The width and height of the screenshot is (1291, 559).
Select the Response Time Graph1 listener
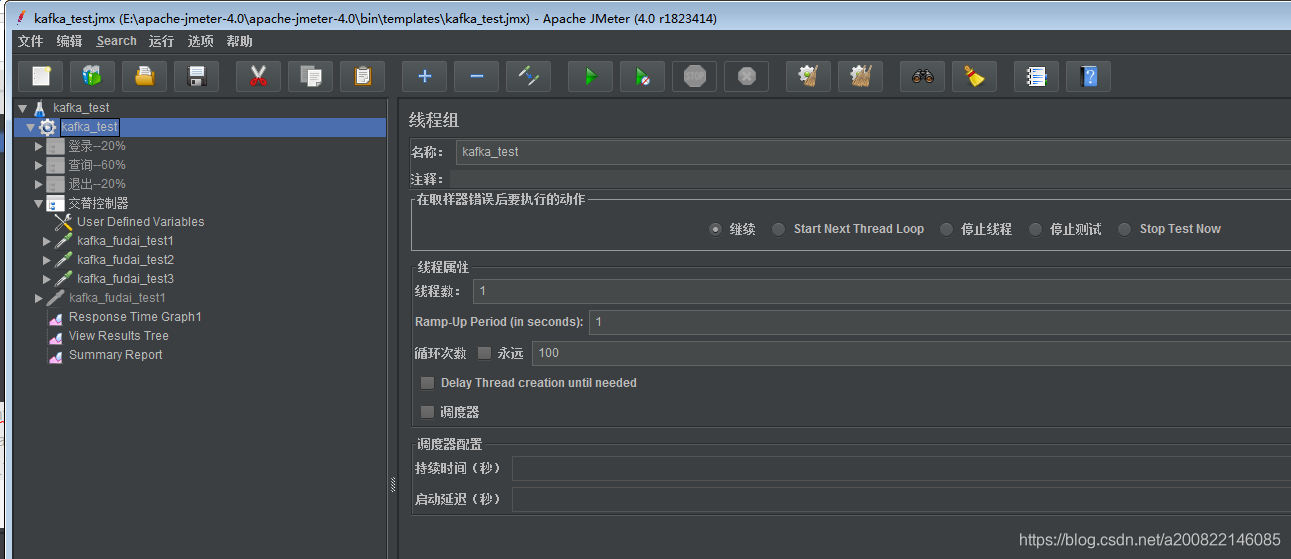click(x=135, y=317)
